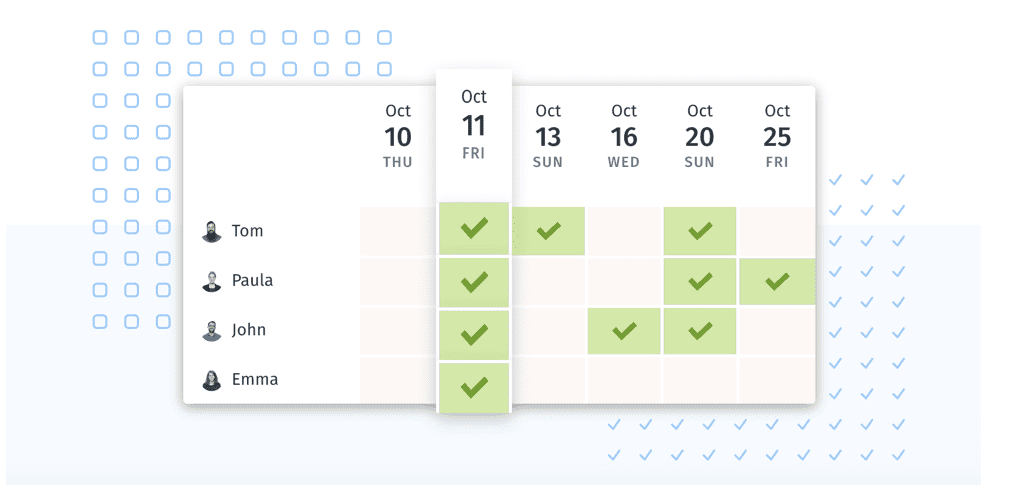Uncheck Tom's availability on Oct 13
The height and width of the screenshot is (485, 1009).
pyautogui.click(x=548, y=231)
